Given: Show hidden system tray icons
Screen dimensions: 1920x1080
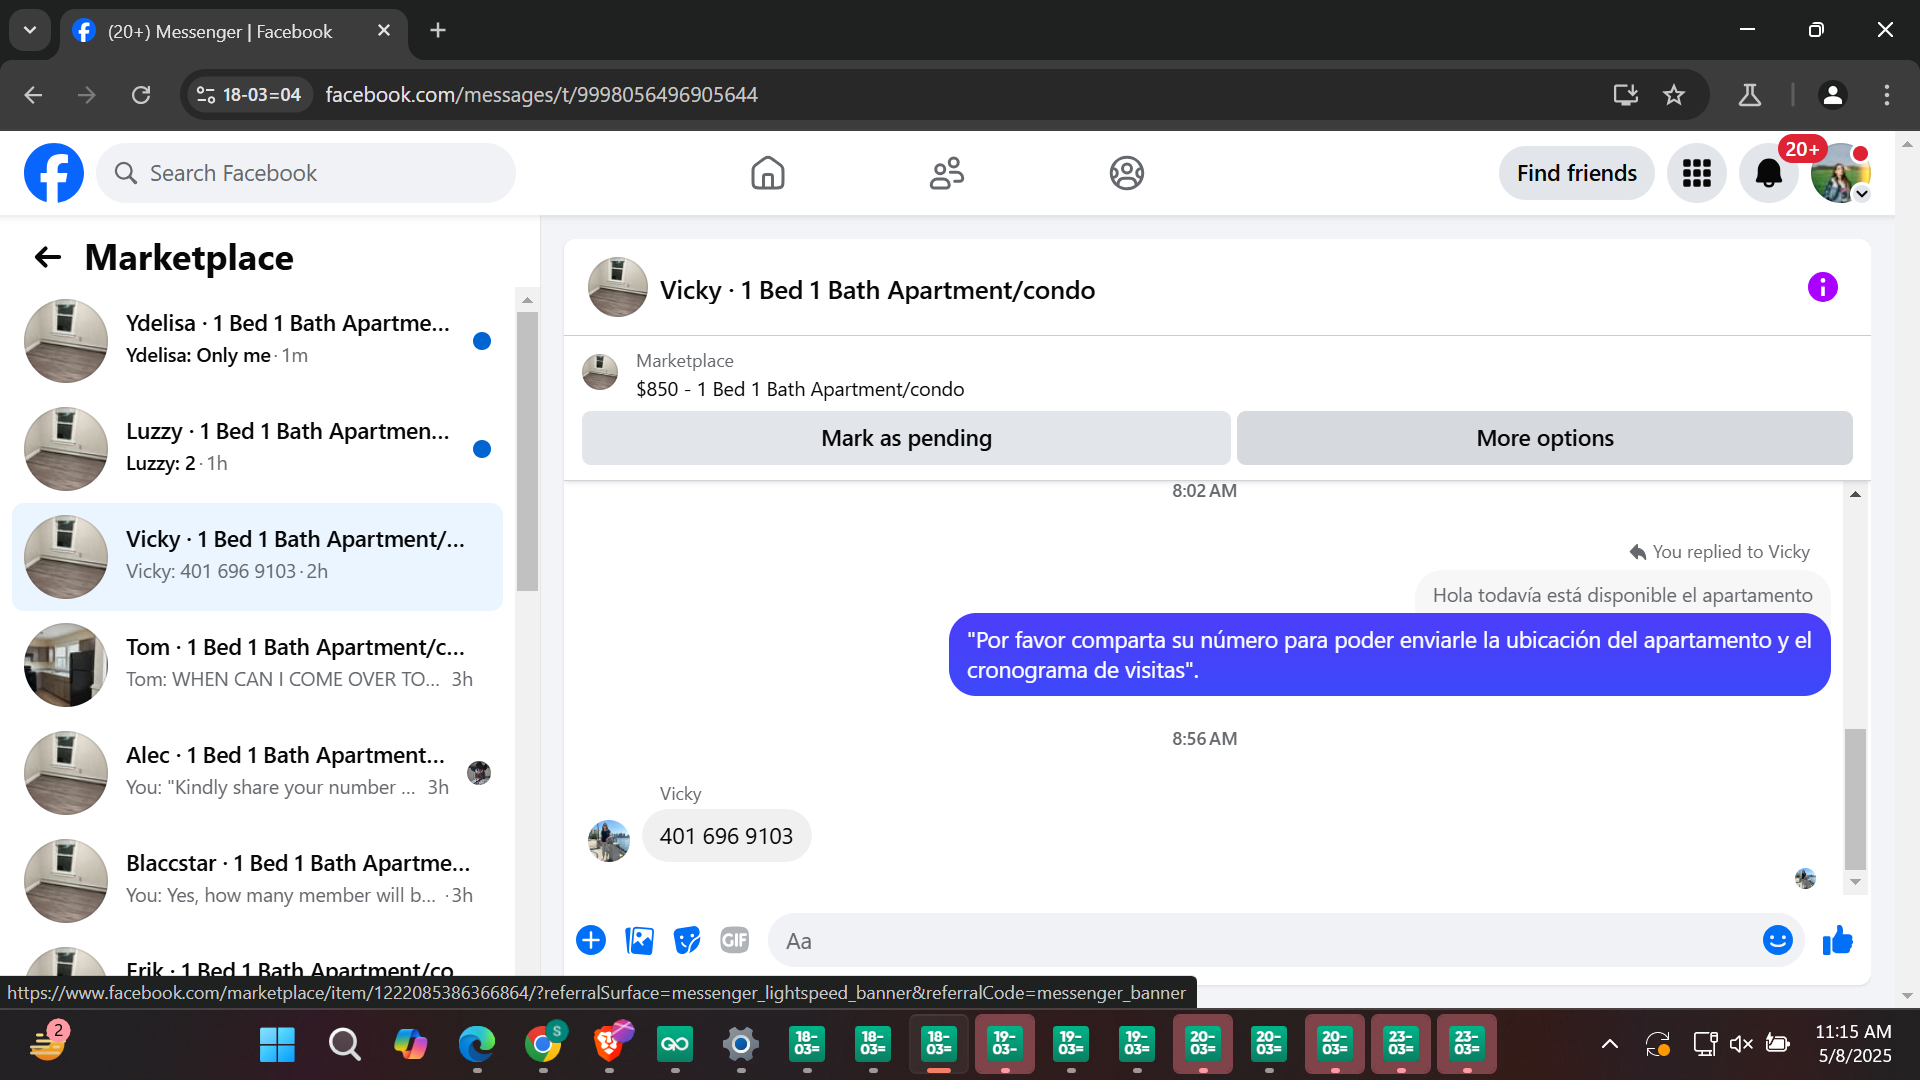Looking at the screenshot, I should tap(1610, 1045).
